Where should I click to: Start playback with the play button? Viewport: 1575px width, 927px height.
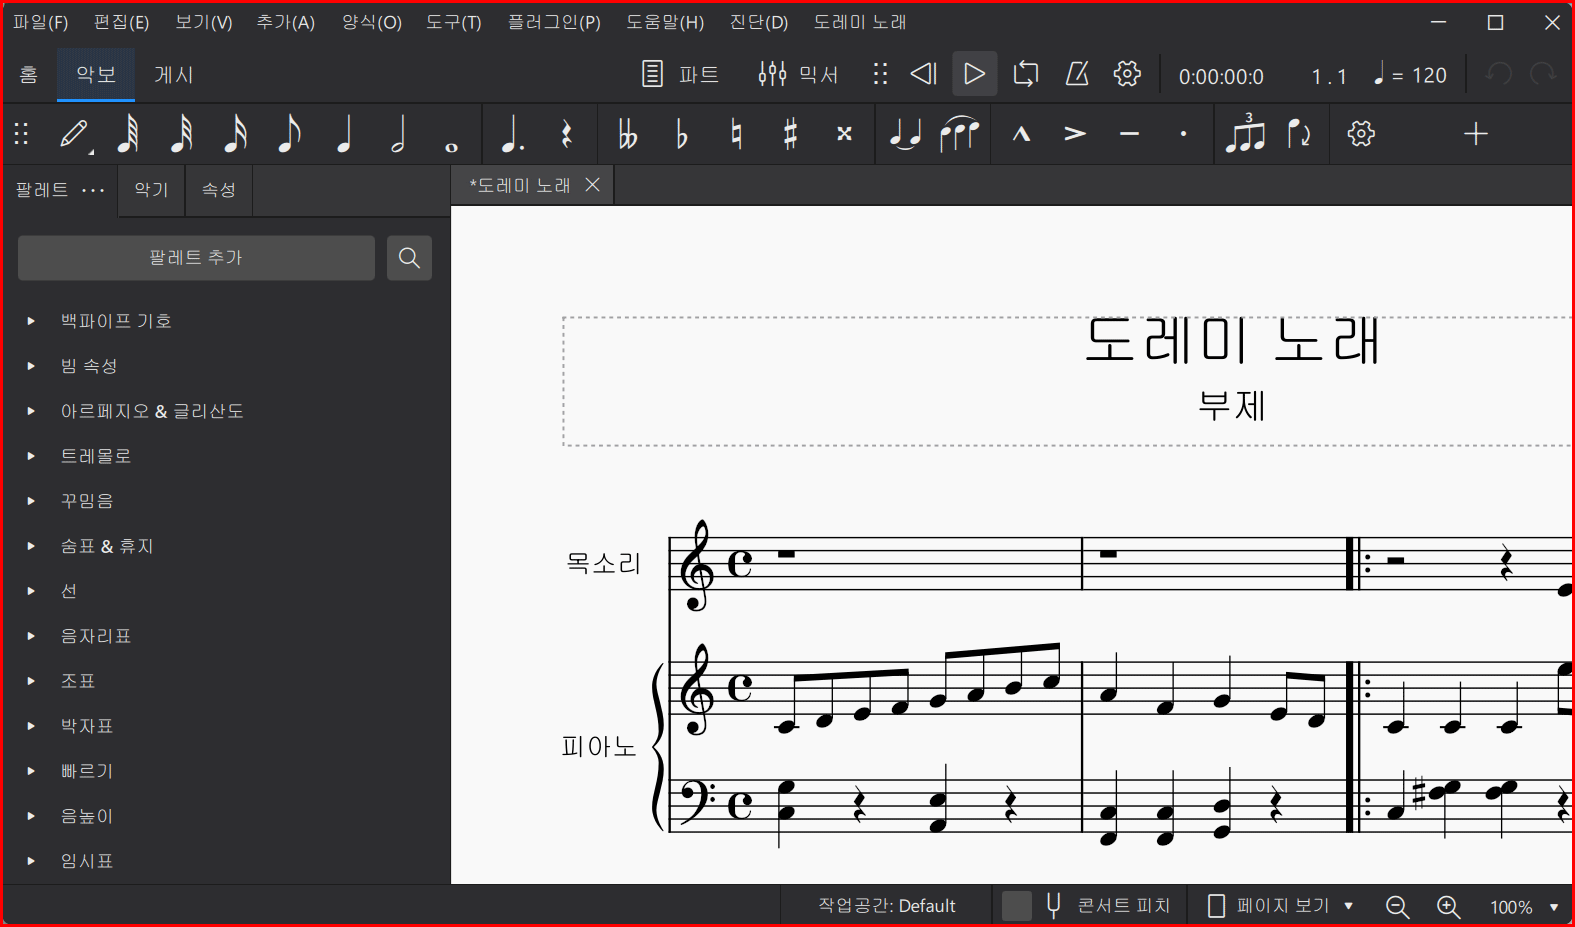tap(974, 74)
